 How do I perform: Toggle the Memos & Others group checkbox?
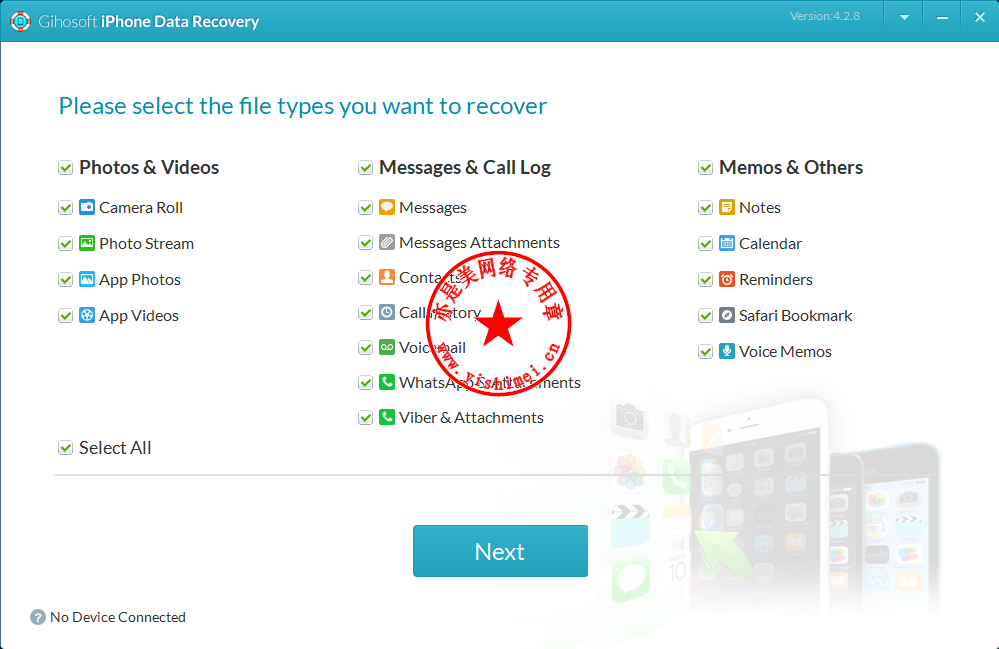point(705,168)
